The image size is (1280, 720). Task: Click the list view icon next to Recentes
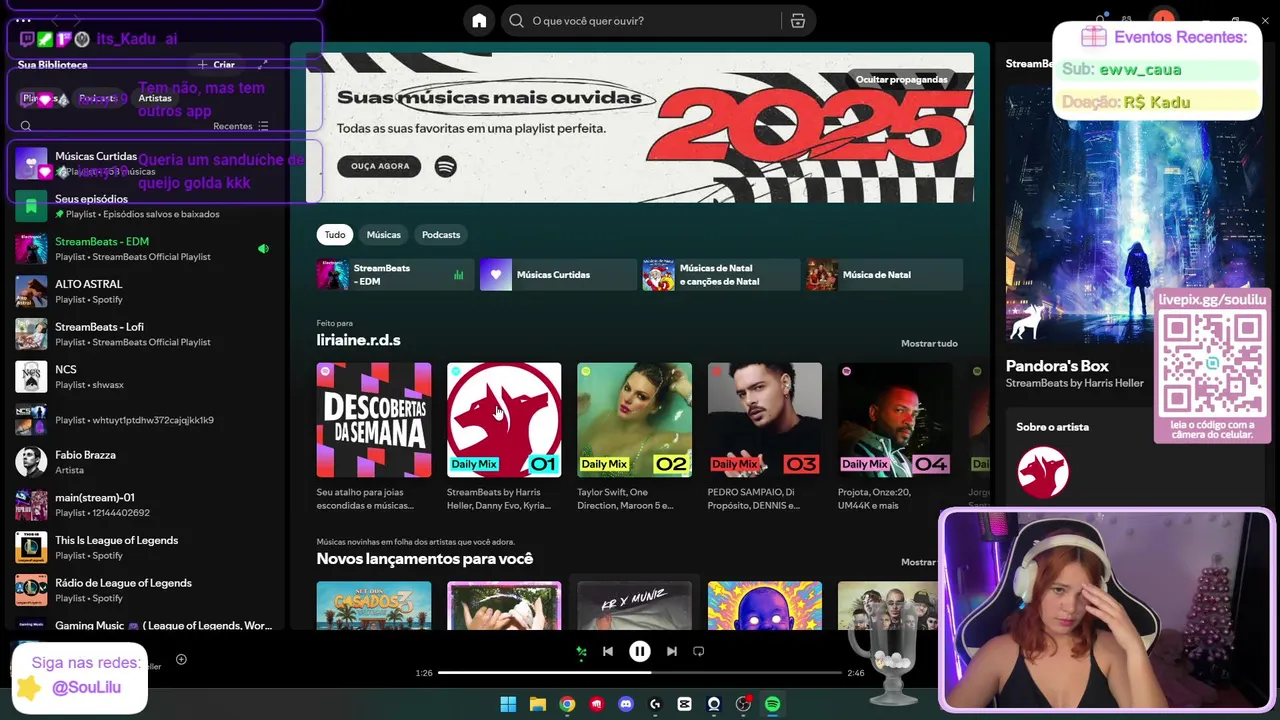(x=263, y=126)
